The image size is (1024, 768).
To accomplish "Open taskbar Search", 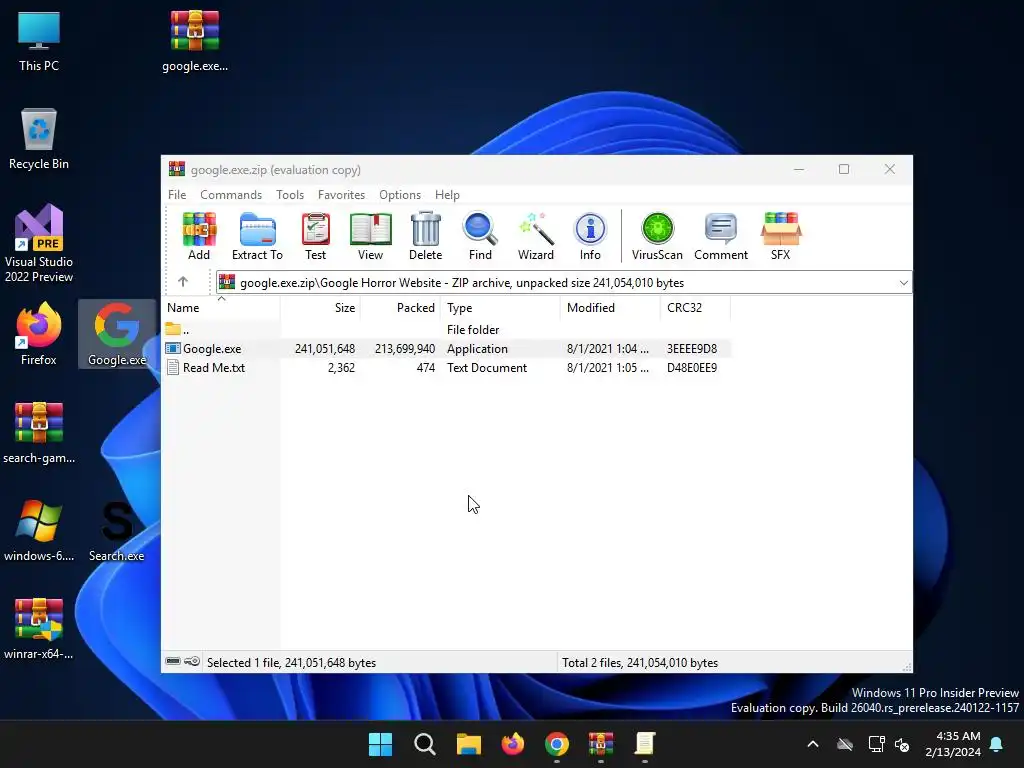I will (x=424, y=744).
